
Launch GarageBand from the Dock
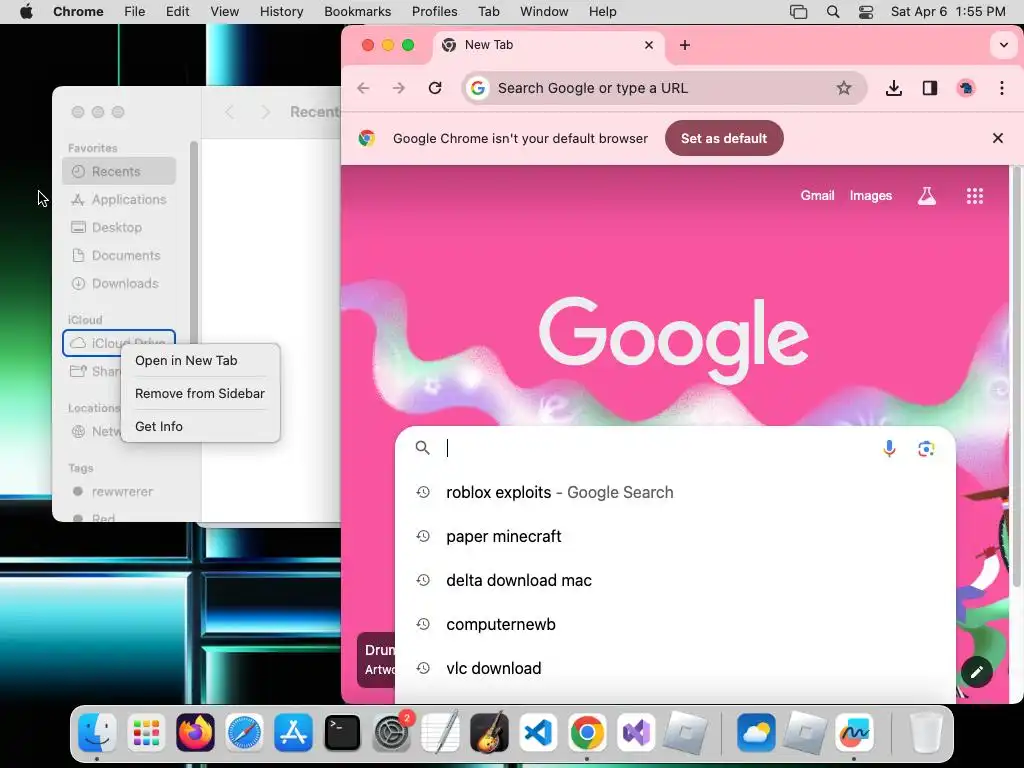489,732
